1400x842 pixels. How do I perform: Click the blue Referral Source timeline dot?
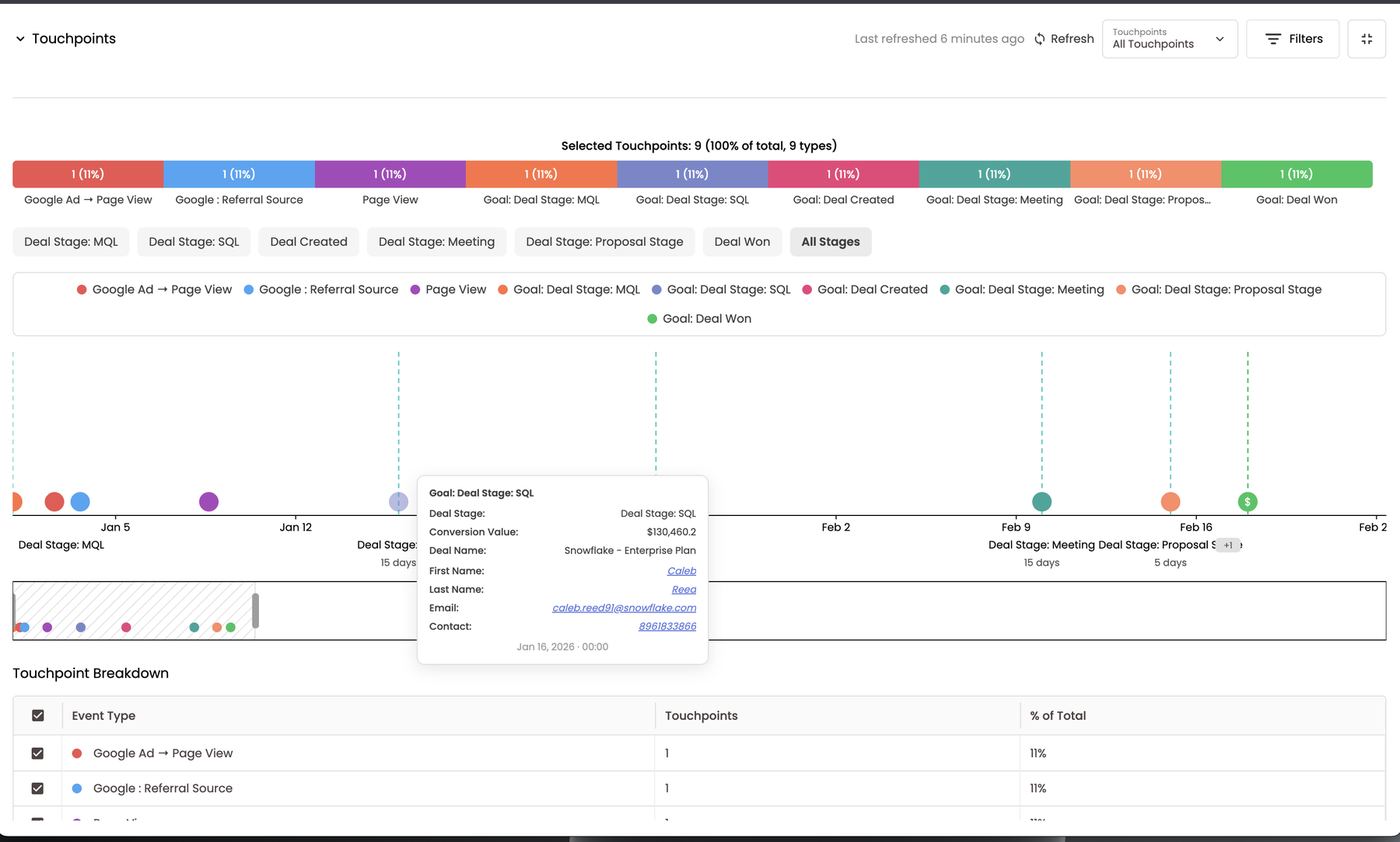tap(80, 502)
